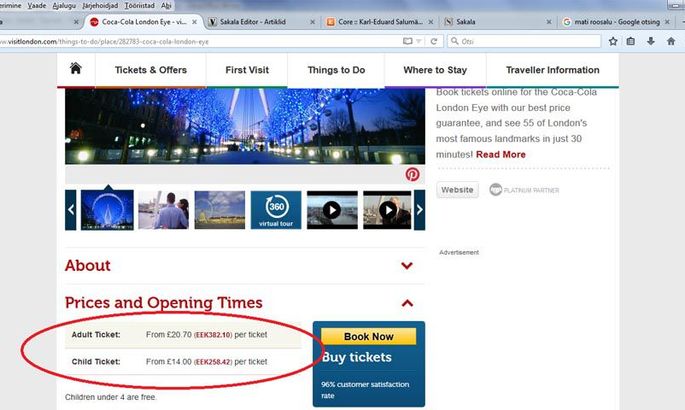Follow the Read More link
This screenshot has width=685, height=410.
pyautogui.click(x=501, y=155)
